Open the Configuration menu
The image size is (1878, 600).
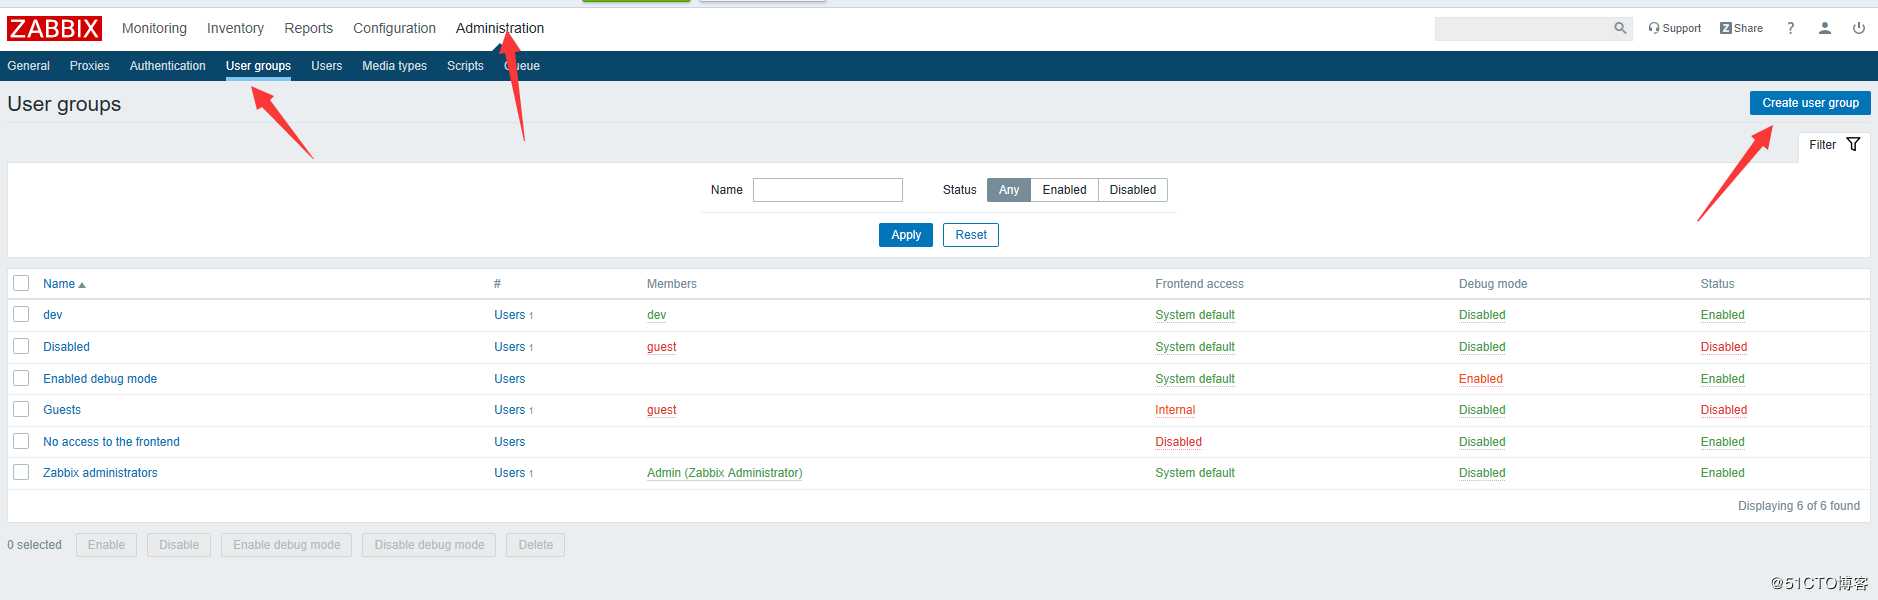click(394, 28)
